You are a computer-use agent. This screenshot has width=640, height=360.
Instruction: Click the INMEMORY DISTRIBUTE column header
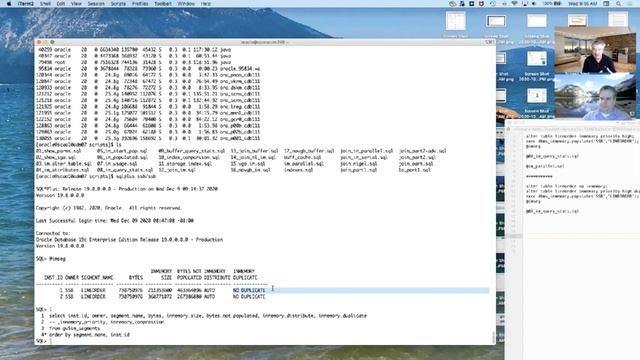(x=217, y=274)
